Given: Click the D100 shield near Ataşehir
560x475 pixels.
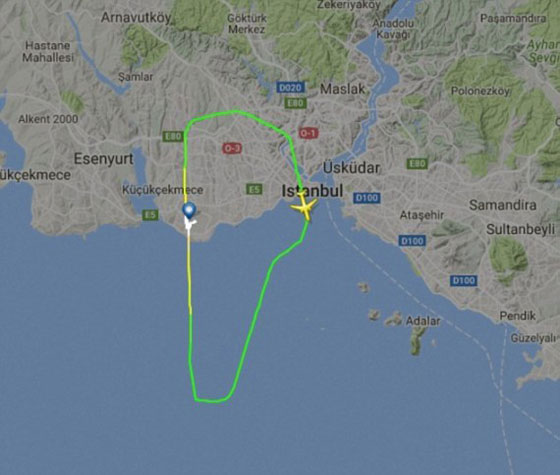Looking at the screenshot, I should tap(412, 241).
